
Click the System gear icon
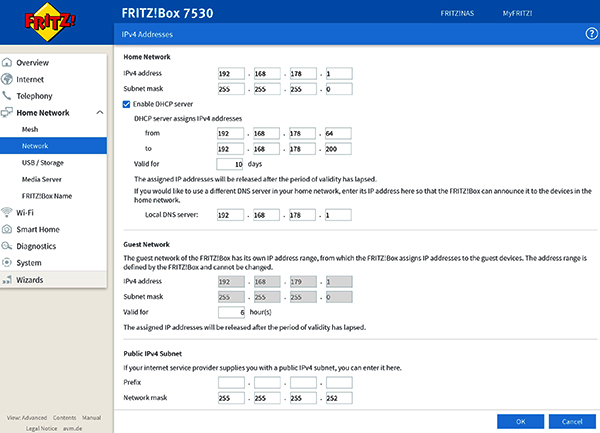click(7, 262)
